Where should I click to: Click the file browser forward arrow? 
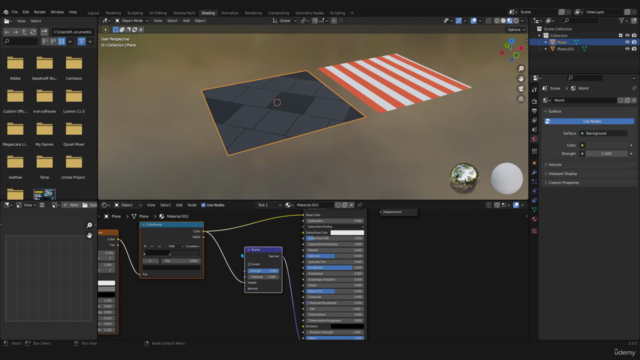16,32
